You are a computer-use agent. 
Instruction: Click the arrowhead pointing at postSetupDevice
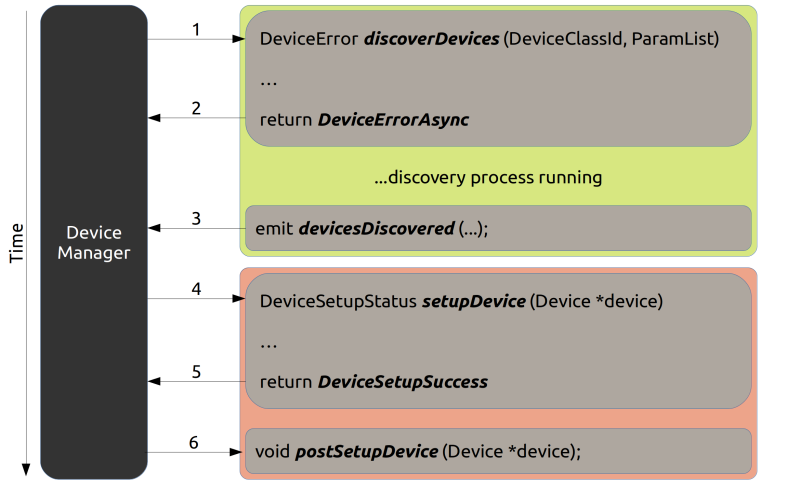click(235, 452)
